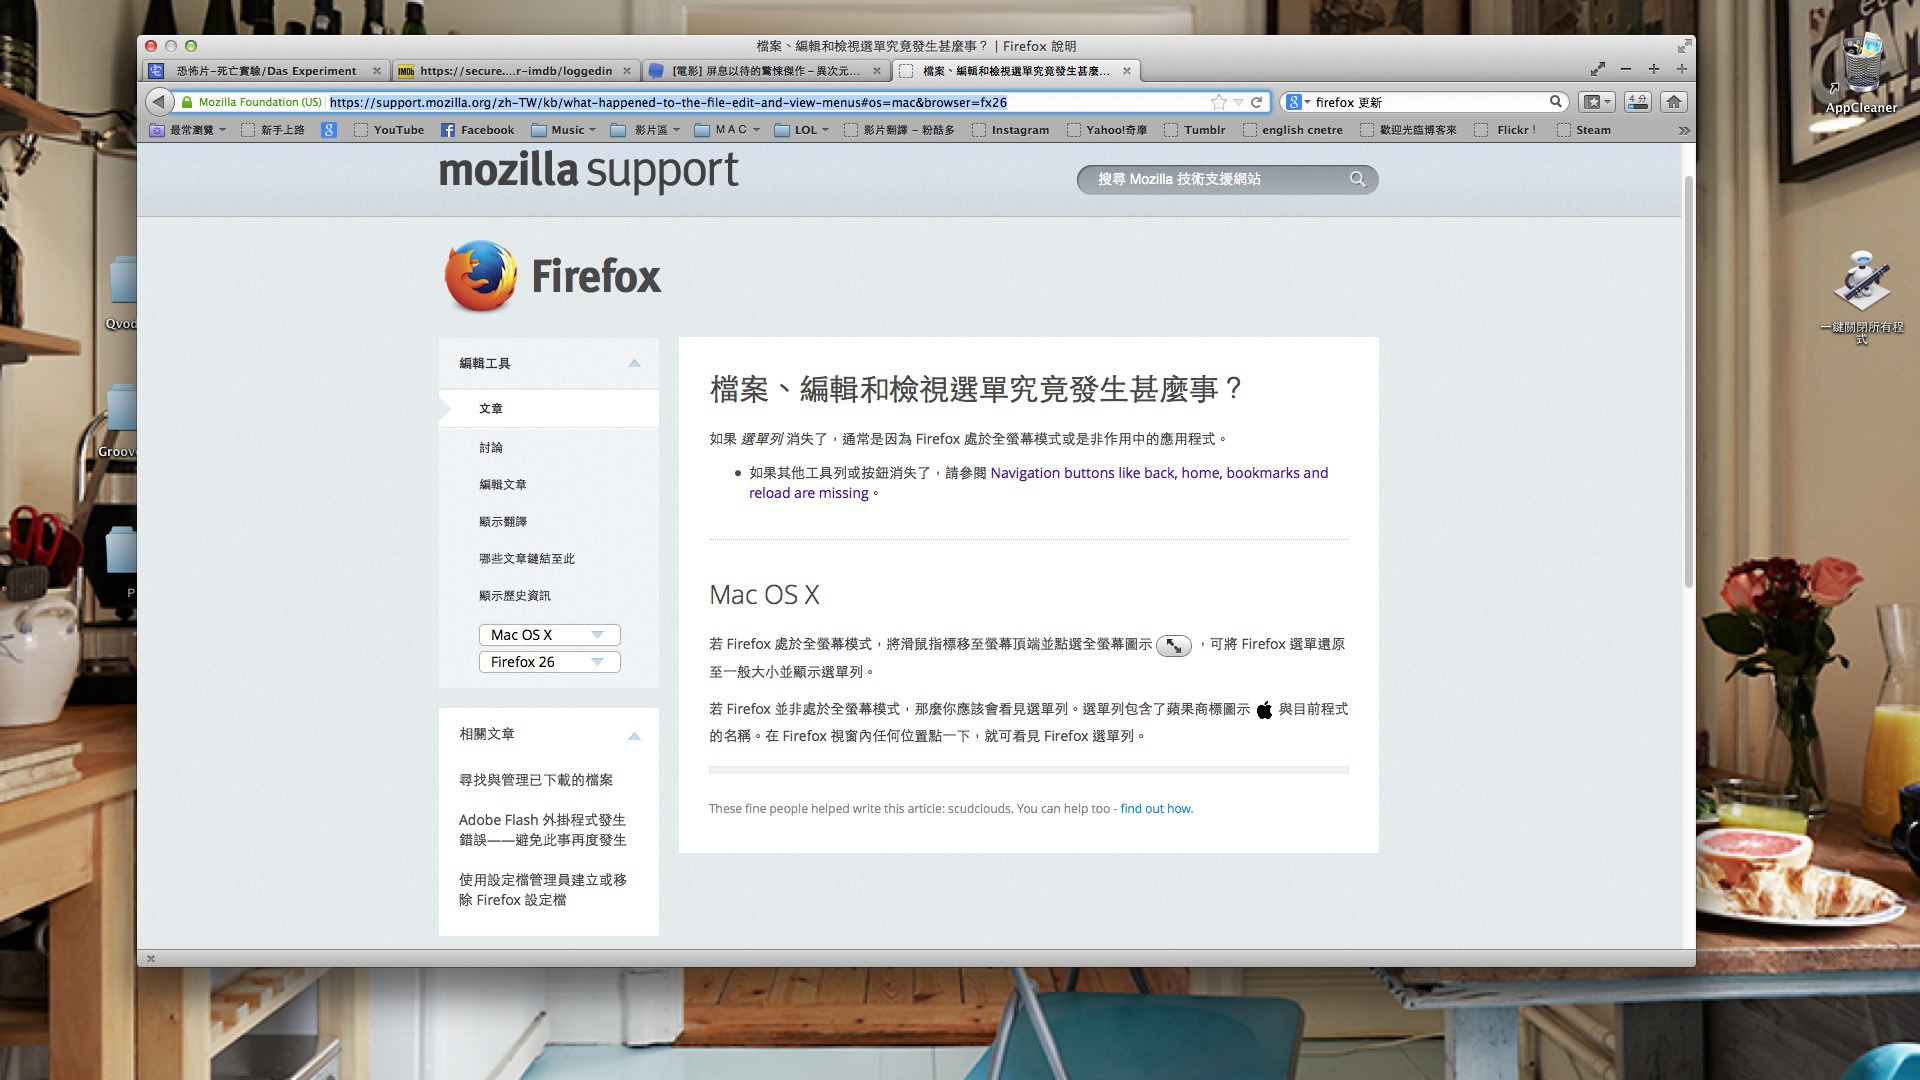Close the Das Experiment tab
The width and height of the screenshot is (1920, 1080).
(x=377, y=71)
